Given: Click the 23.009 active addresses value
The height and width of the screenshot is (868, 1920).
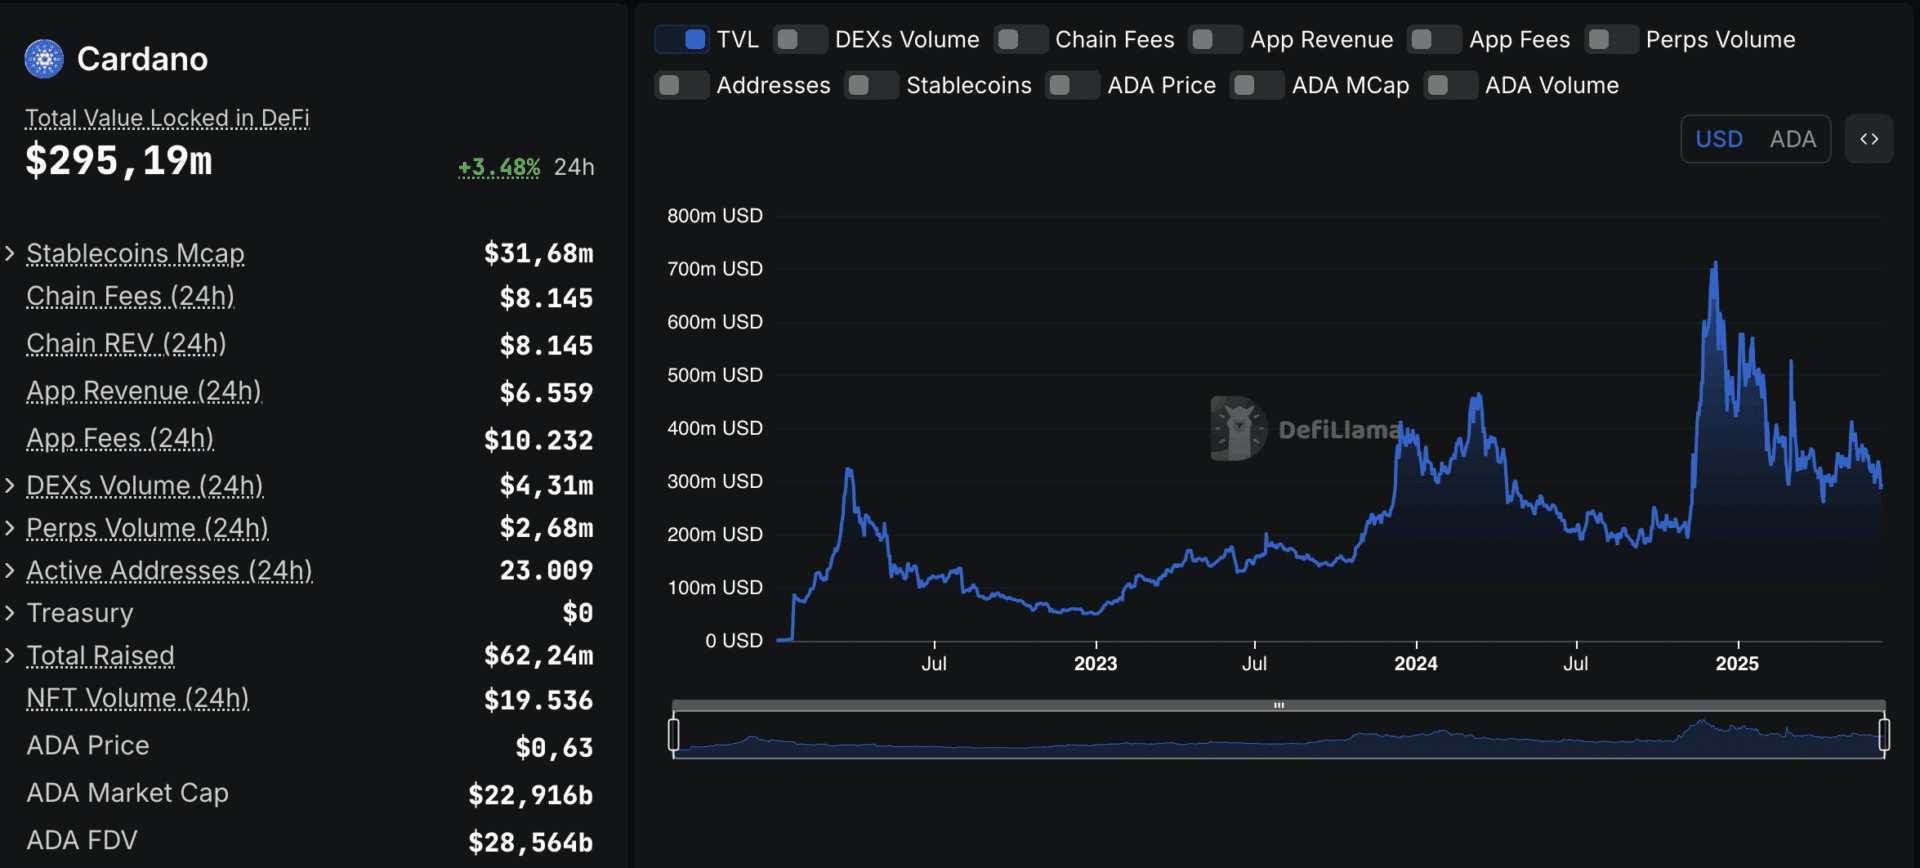Looking at the screenshot, I should click(x=547, y=570).
